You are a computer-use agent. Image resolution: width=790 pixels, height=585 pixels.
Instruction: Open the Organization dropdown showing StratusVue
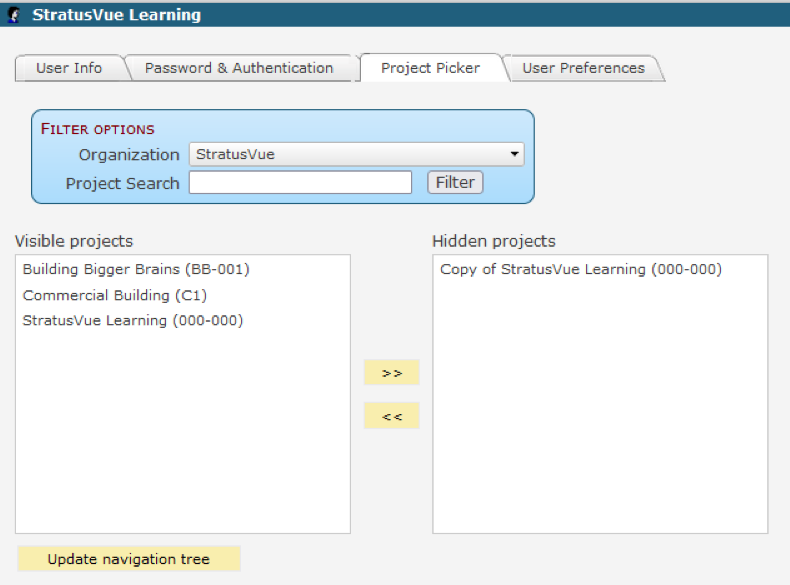[357, 154]
